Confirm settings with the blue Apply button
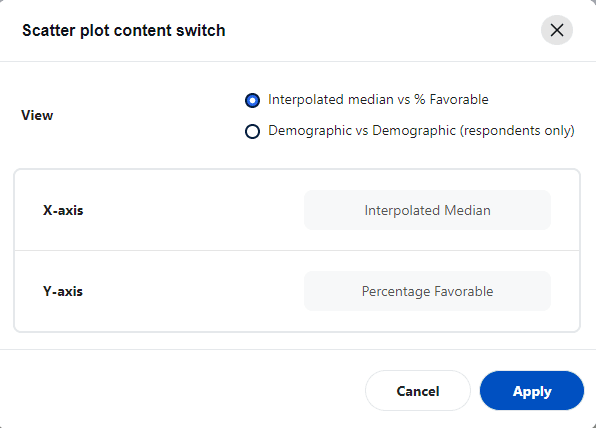 [x=532, y=391]
